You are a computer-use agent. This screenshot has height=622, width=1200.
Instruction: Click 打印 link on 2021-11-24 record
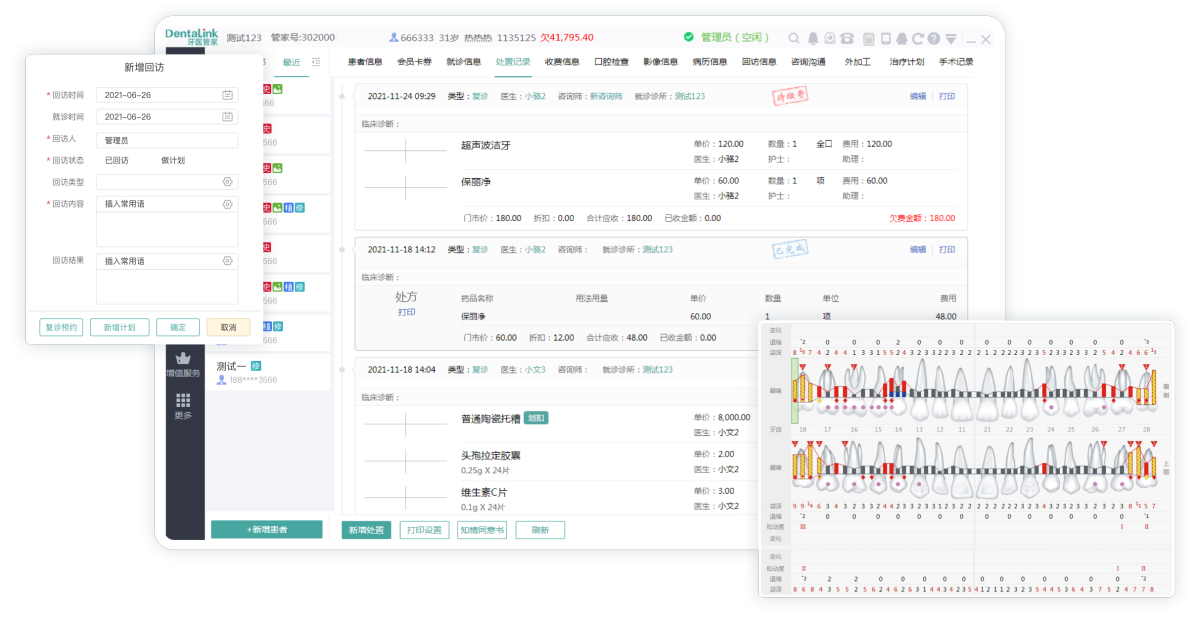point(947,96)
